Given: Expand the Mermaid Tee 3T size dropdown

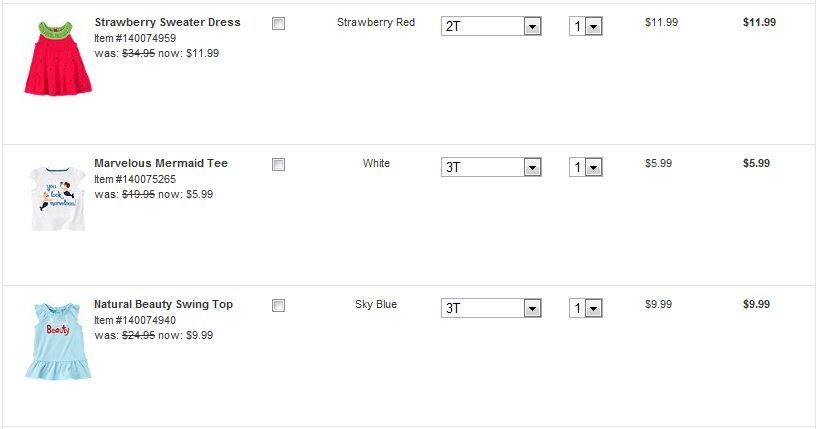Looking at the screenshot, I should click(x=490, y=167).
